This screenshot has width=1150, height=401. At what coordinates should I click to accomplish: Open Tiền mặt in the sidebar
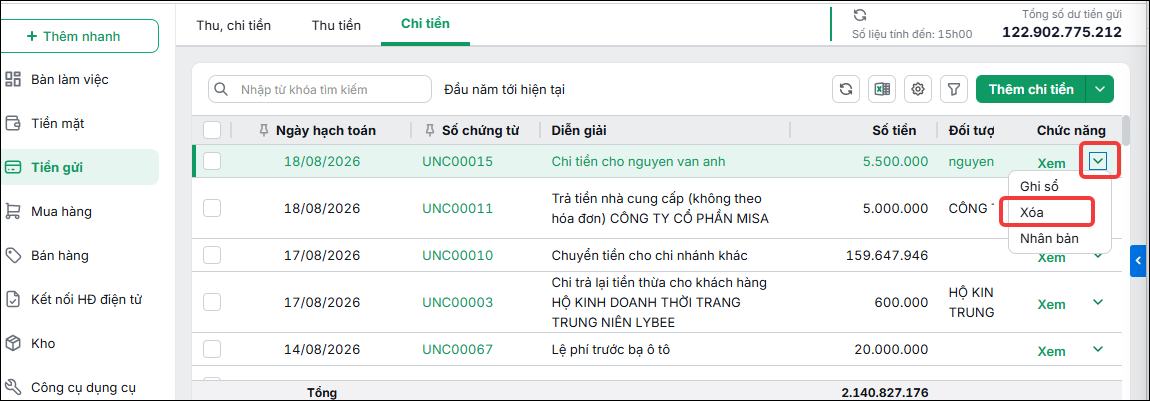coord(57,123)
